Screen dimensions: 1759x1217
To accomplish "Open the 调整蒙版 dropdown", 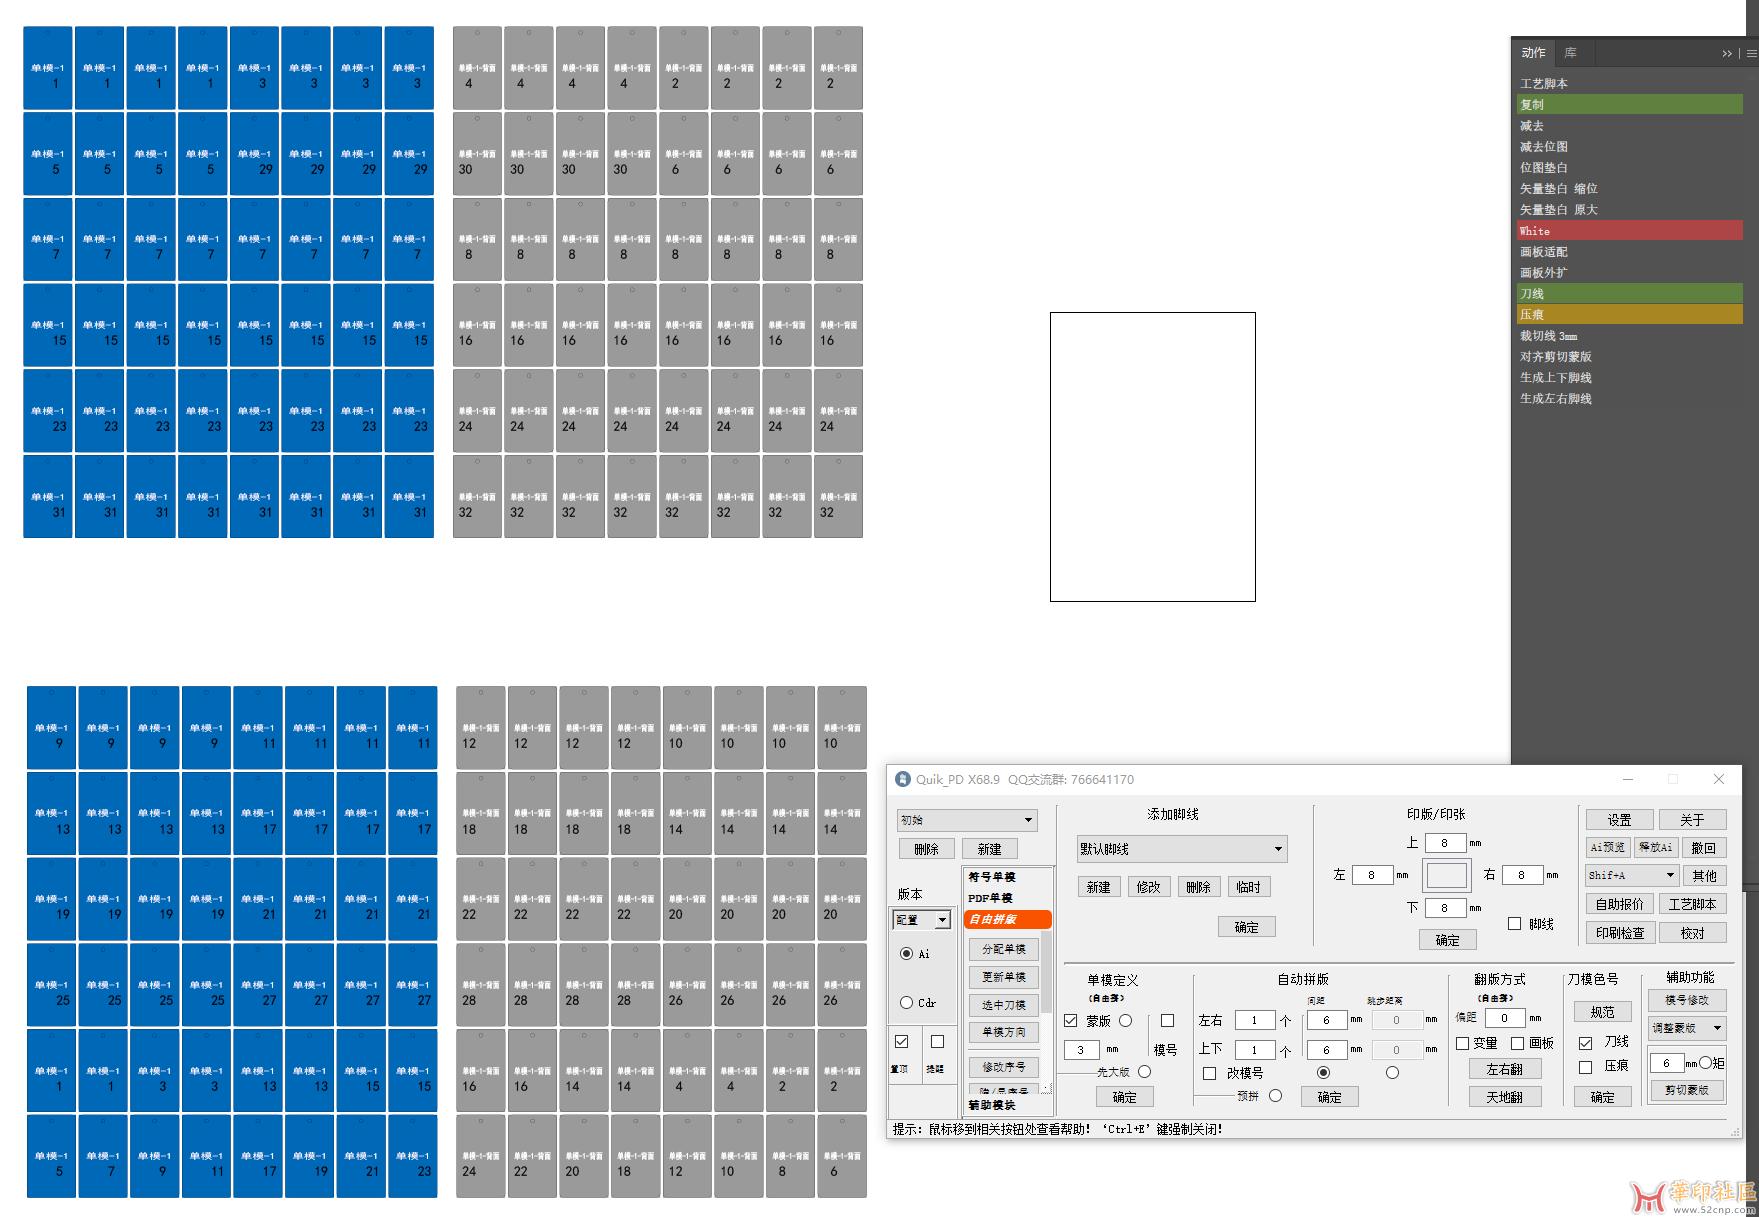I will (x=1688, y=1028).
